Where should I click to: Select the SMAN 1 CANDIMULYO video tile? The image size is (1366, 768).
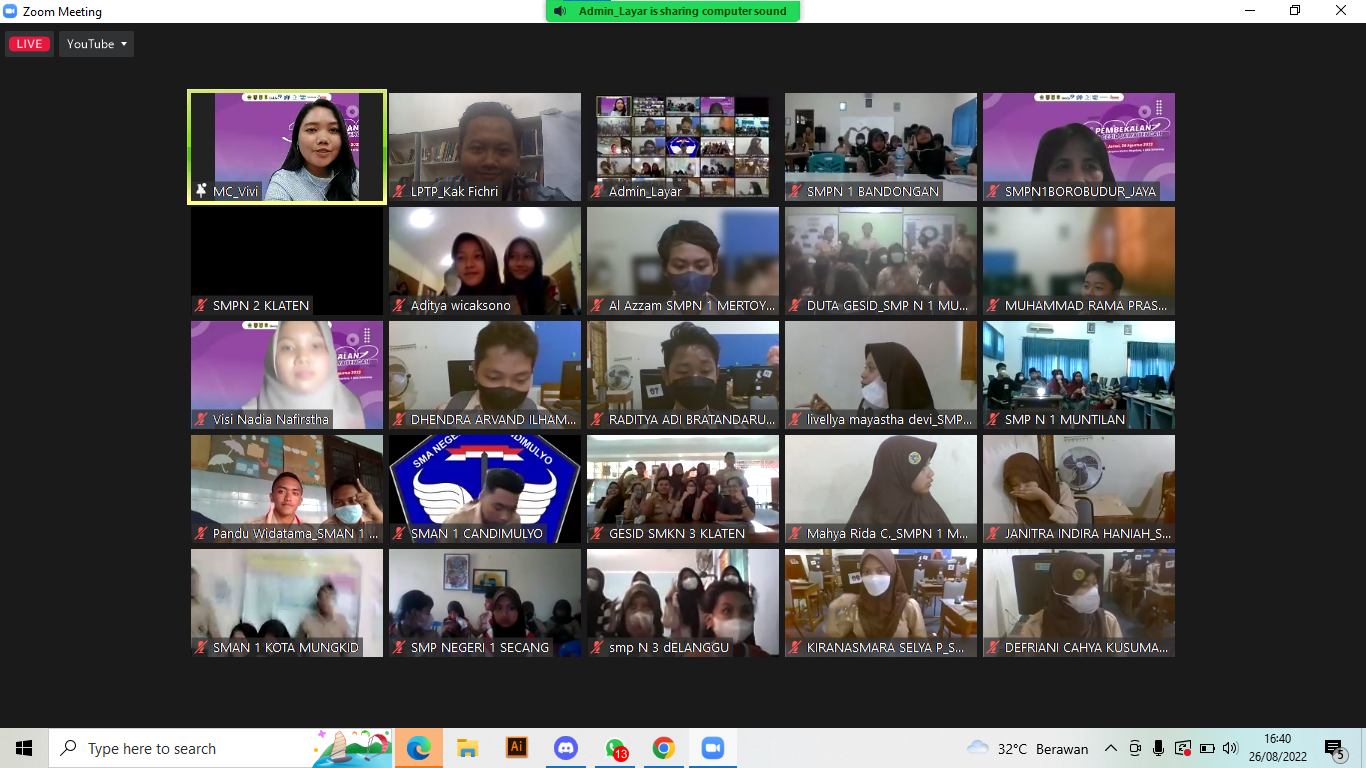(x=485, y=488)
